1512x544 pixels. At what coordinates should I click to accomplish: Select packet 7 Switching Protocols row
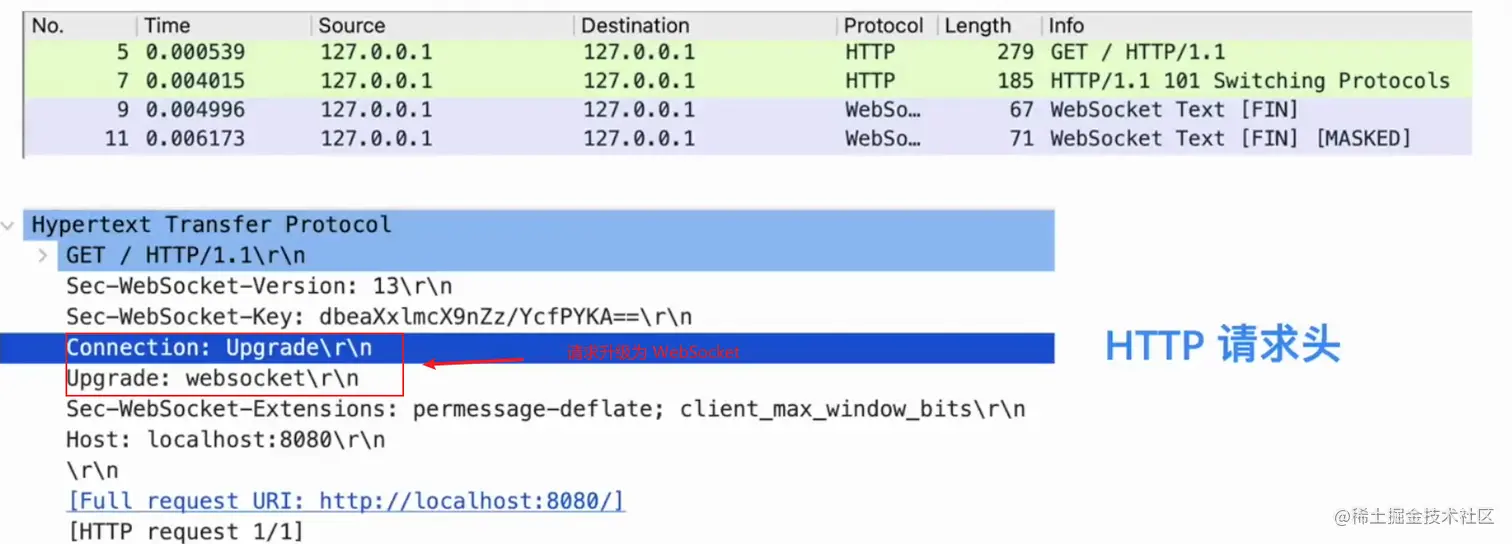pyautogui.click(x=747, y=81)
